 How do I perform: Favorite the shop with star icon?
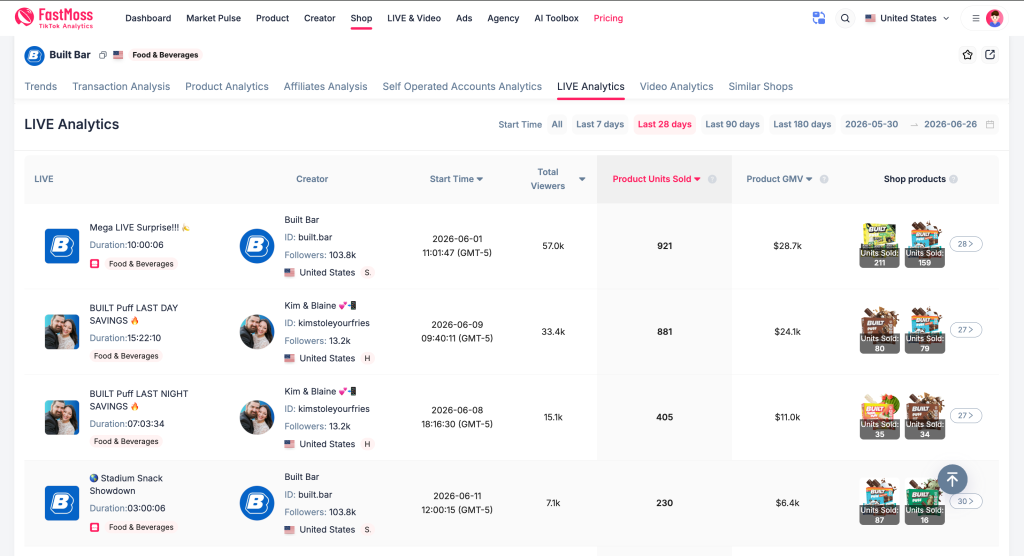coord(967,55)
